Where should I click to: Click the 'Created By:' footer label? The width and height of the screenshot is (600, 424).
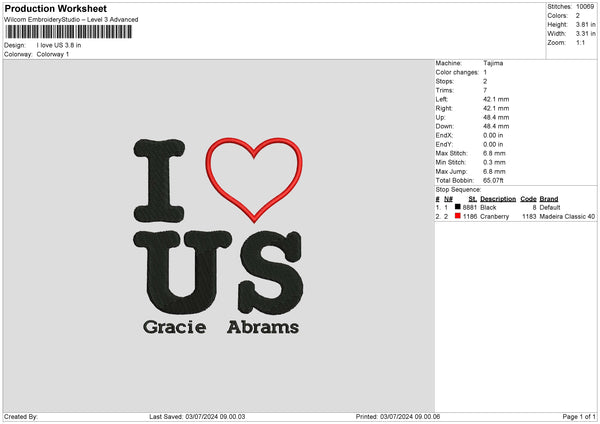tap(21, 417)
